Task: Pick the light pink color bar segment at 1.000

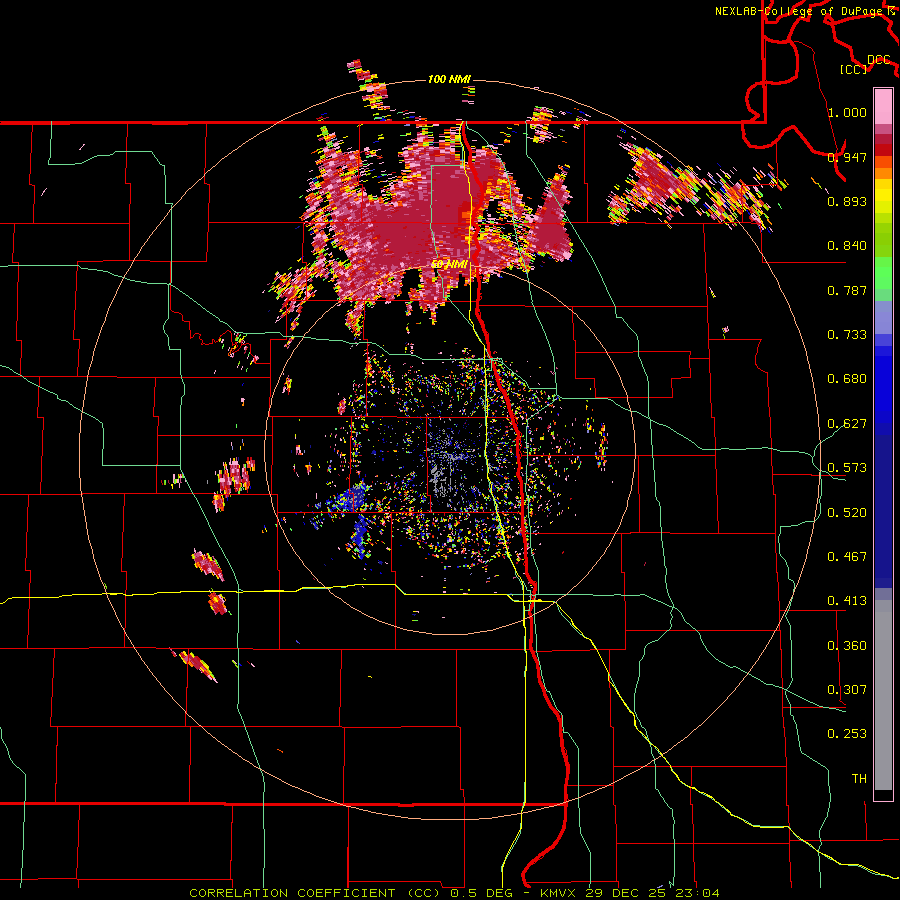Action: point(883,107)
